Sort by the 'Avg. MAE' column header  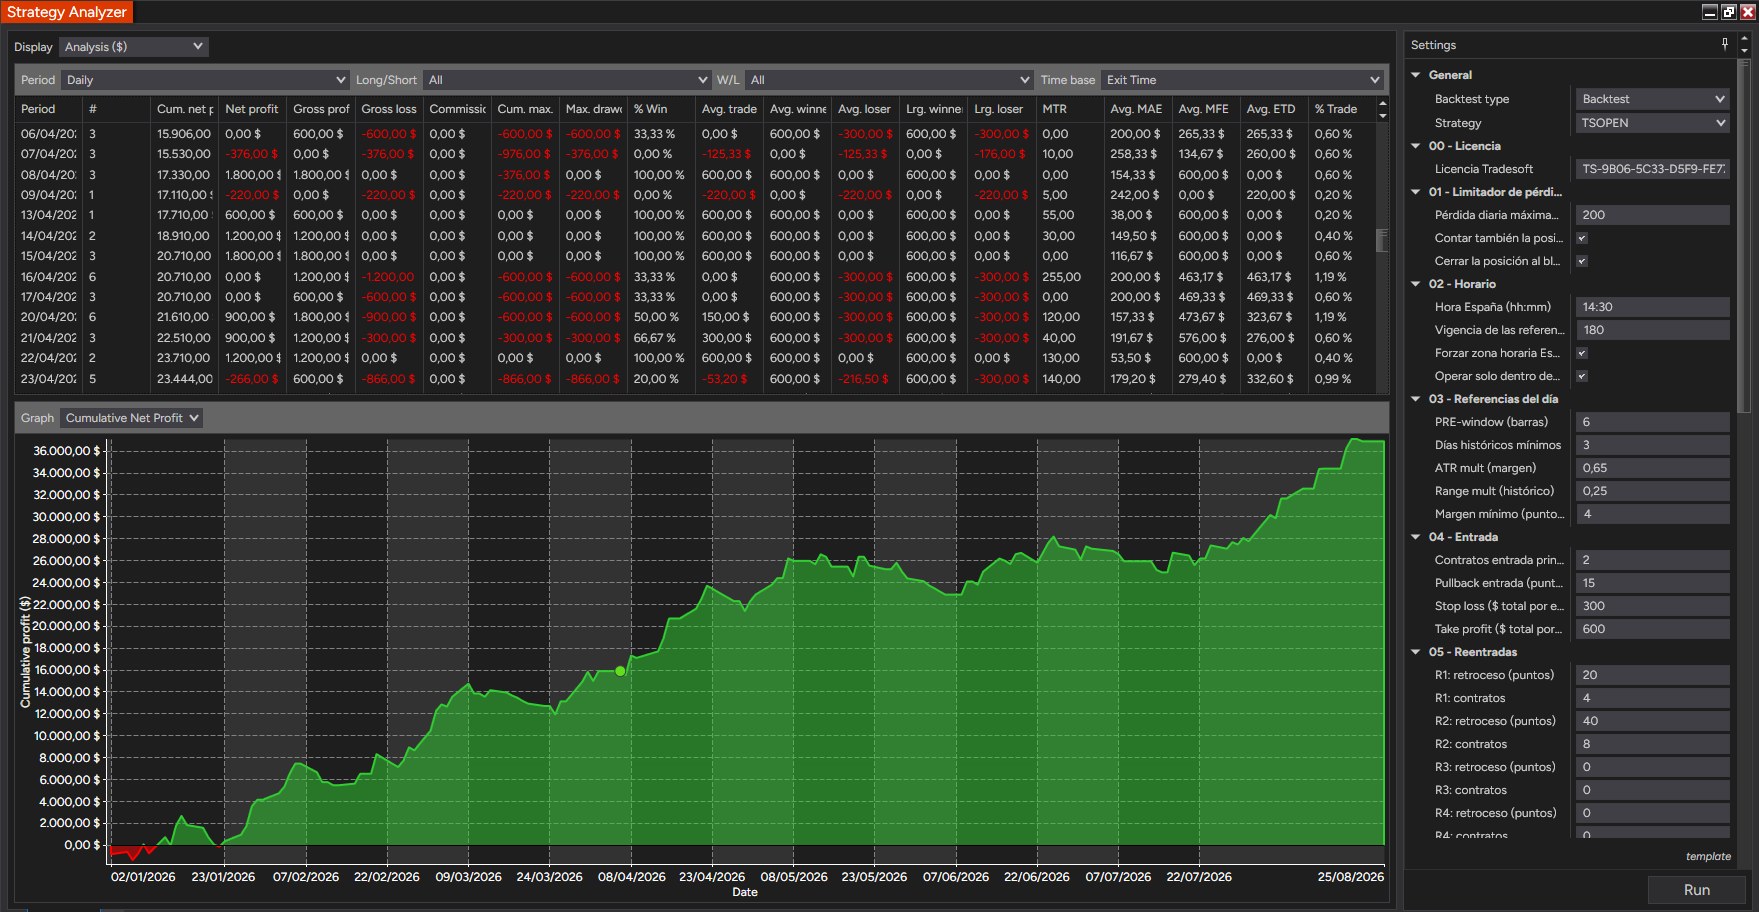point(1136,109)
